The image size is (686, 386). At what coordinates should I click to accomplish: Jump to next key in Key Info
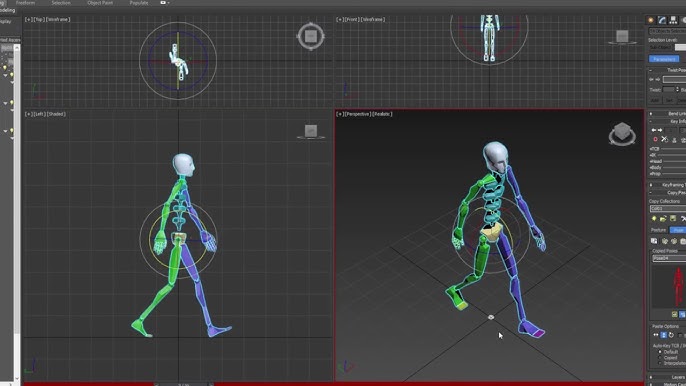[x=660, y=130]
